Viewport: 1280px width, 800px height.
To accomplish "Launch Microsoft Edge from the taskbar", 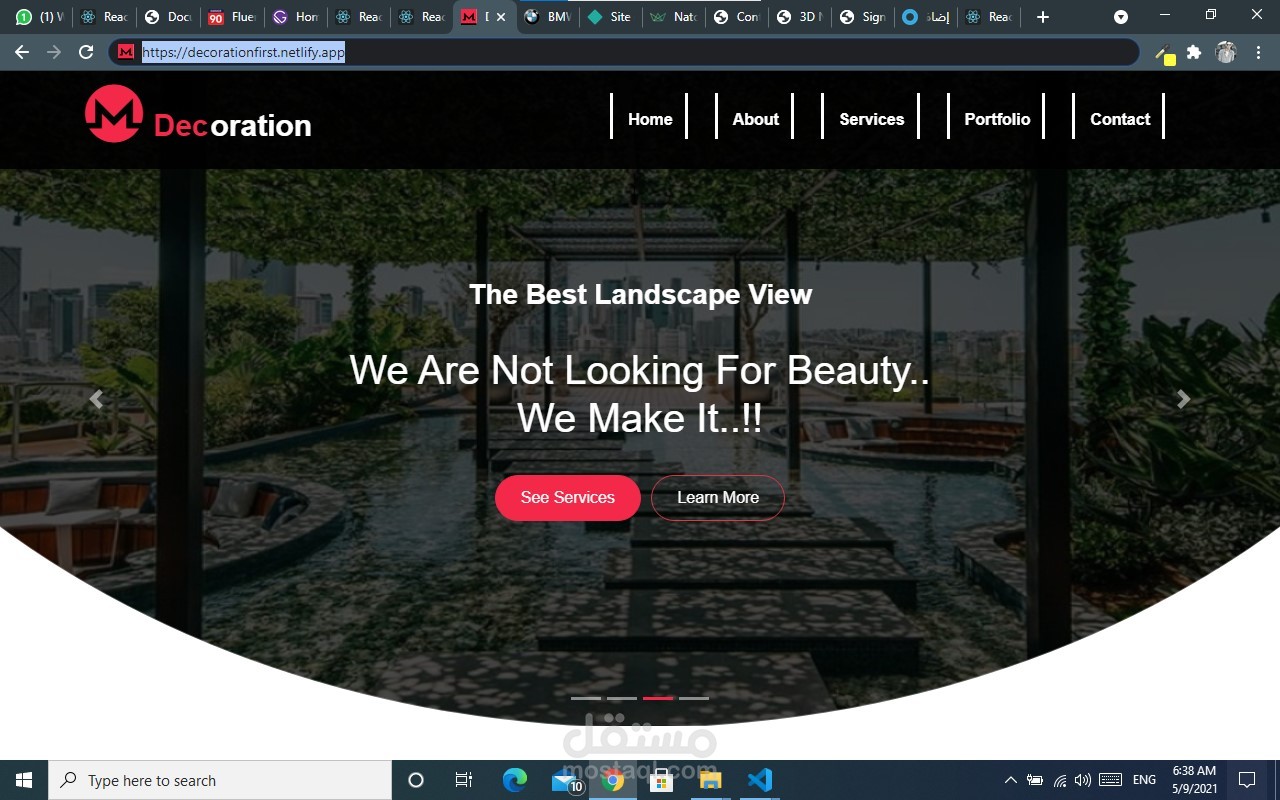I will click(x=514, y=780).
